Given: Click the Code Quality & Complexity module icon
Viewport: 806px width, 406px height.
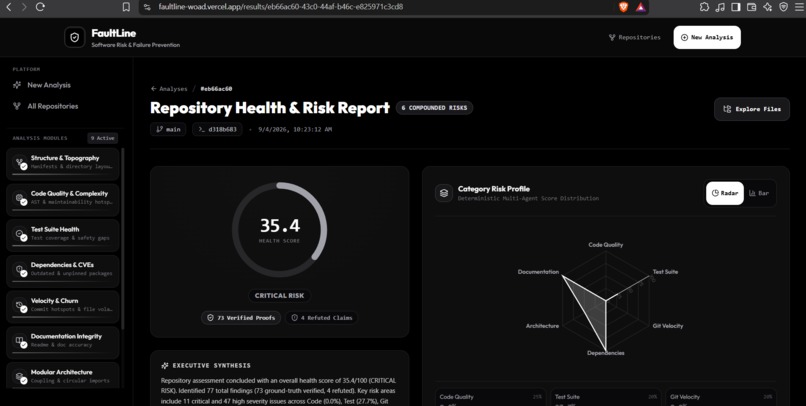Looking at the screenshot, I should point(20,198).
